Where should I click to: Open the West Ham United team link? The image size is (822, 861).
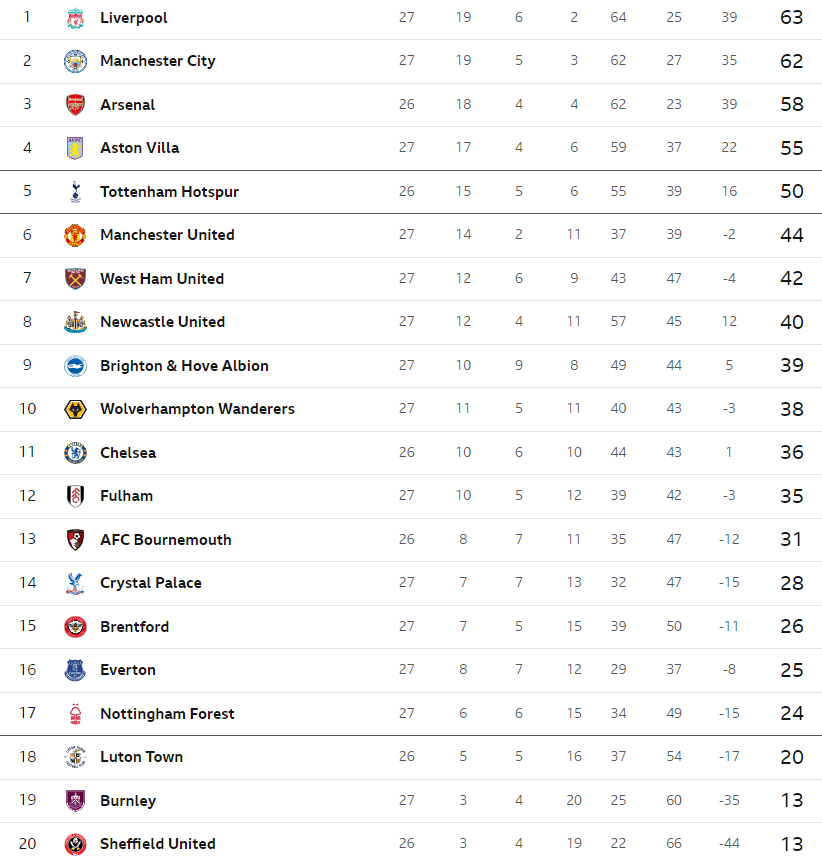tap(162, 279)
